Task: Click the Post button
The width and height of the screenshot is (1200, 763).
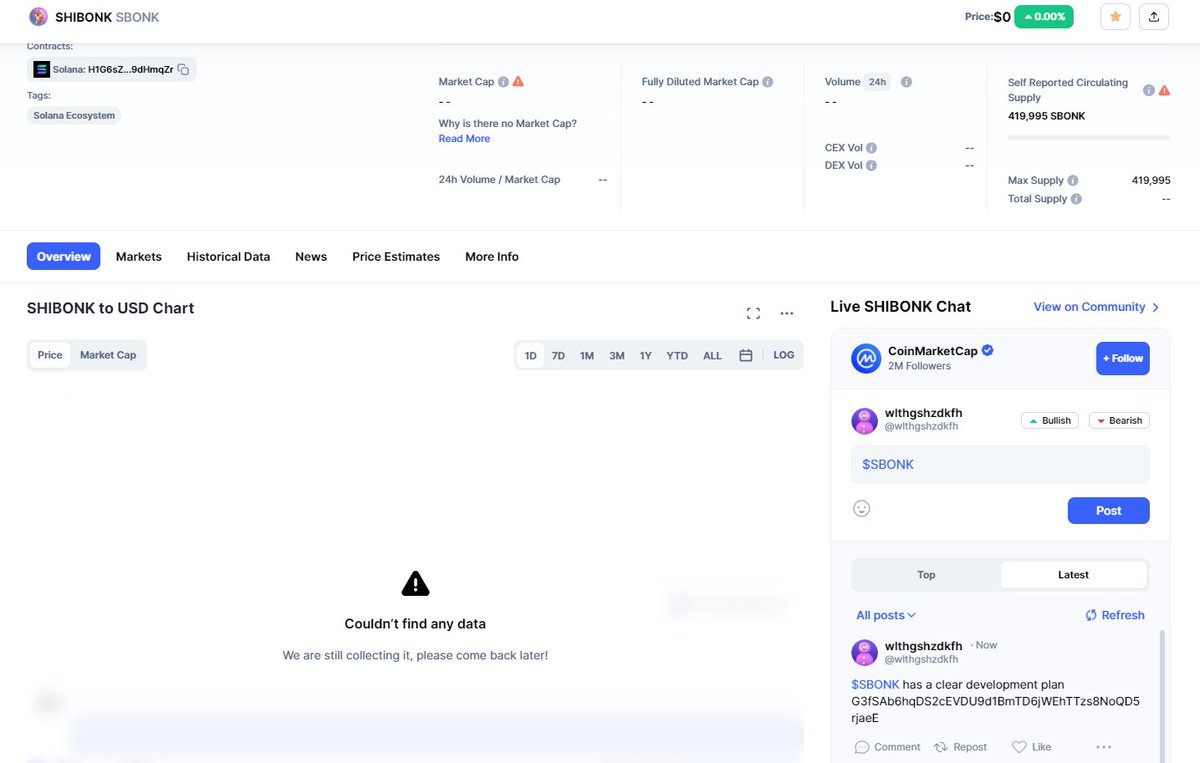Action: click(1109, 510)
